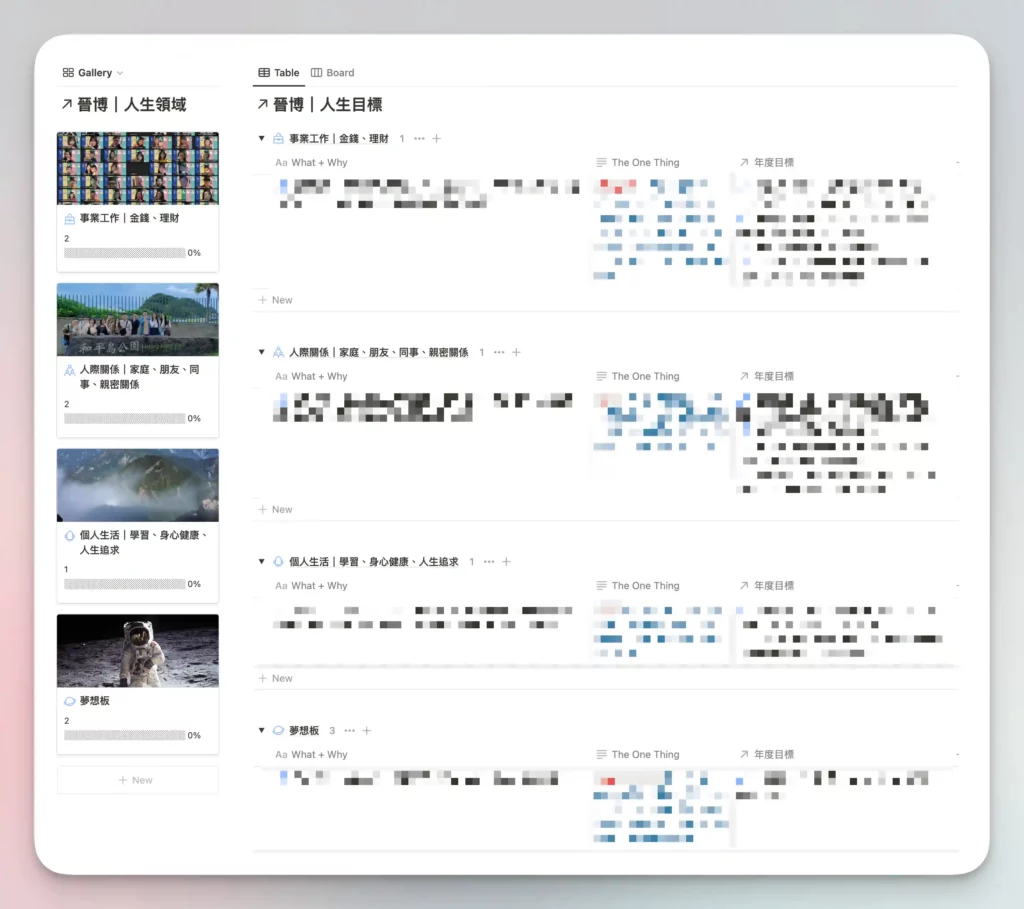The width and height of the screenshot is (1024, 909).
Task: Add entry to 個人生活 group via plus icon
Action: click(x=506, y=562)
